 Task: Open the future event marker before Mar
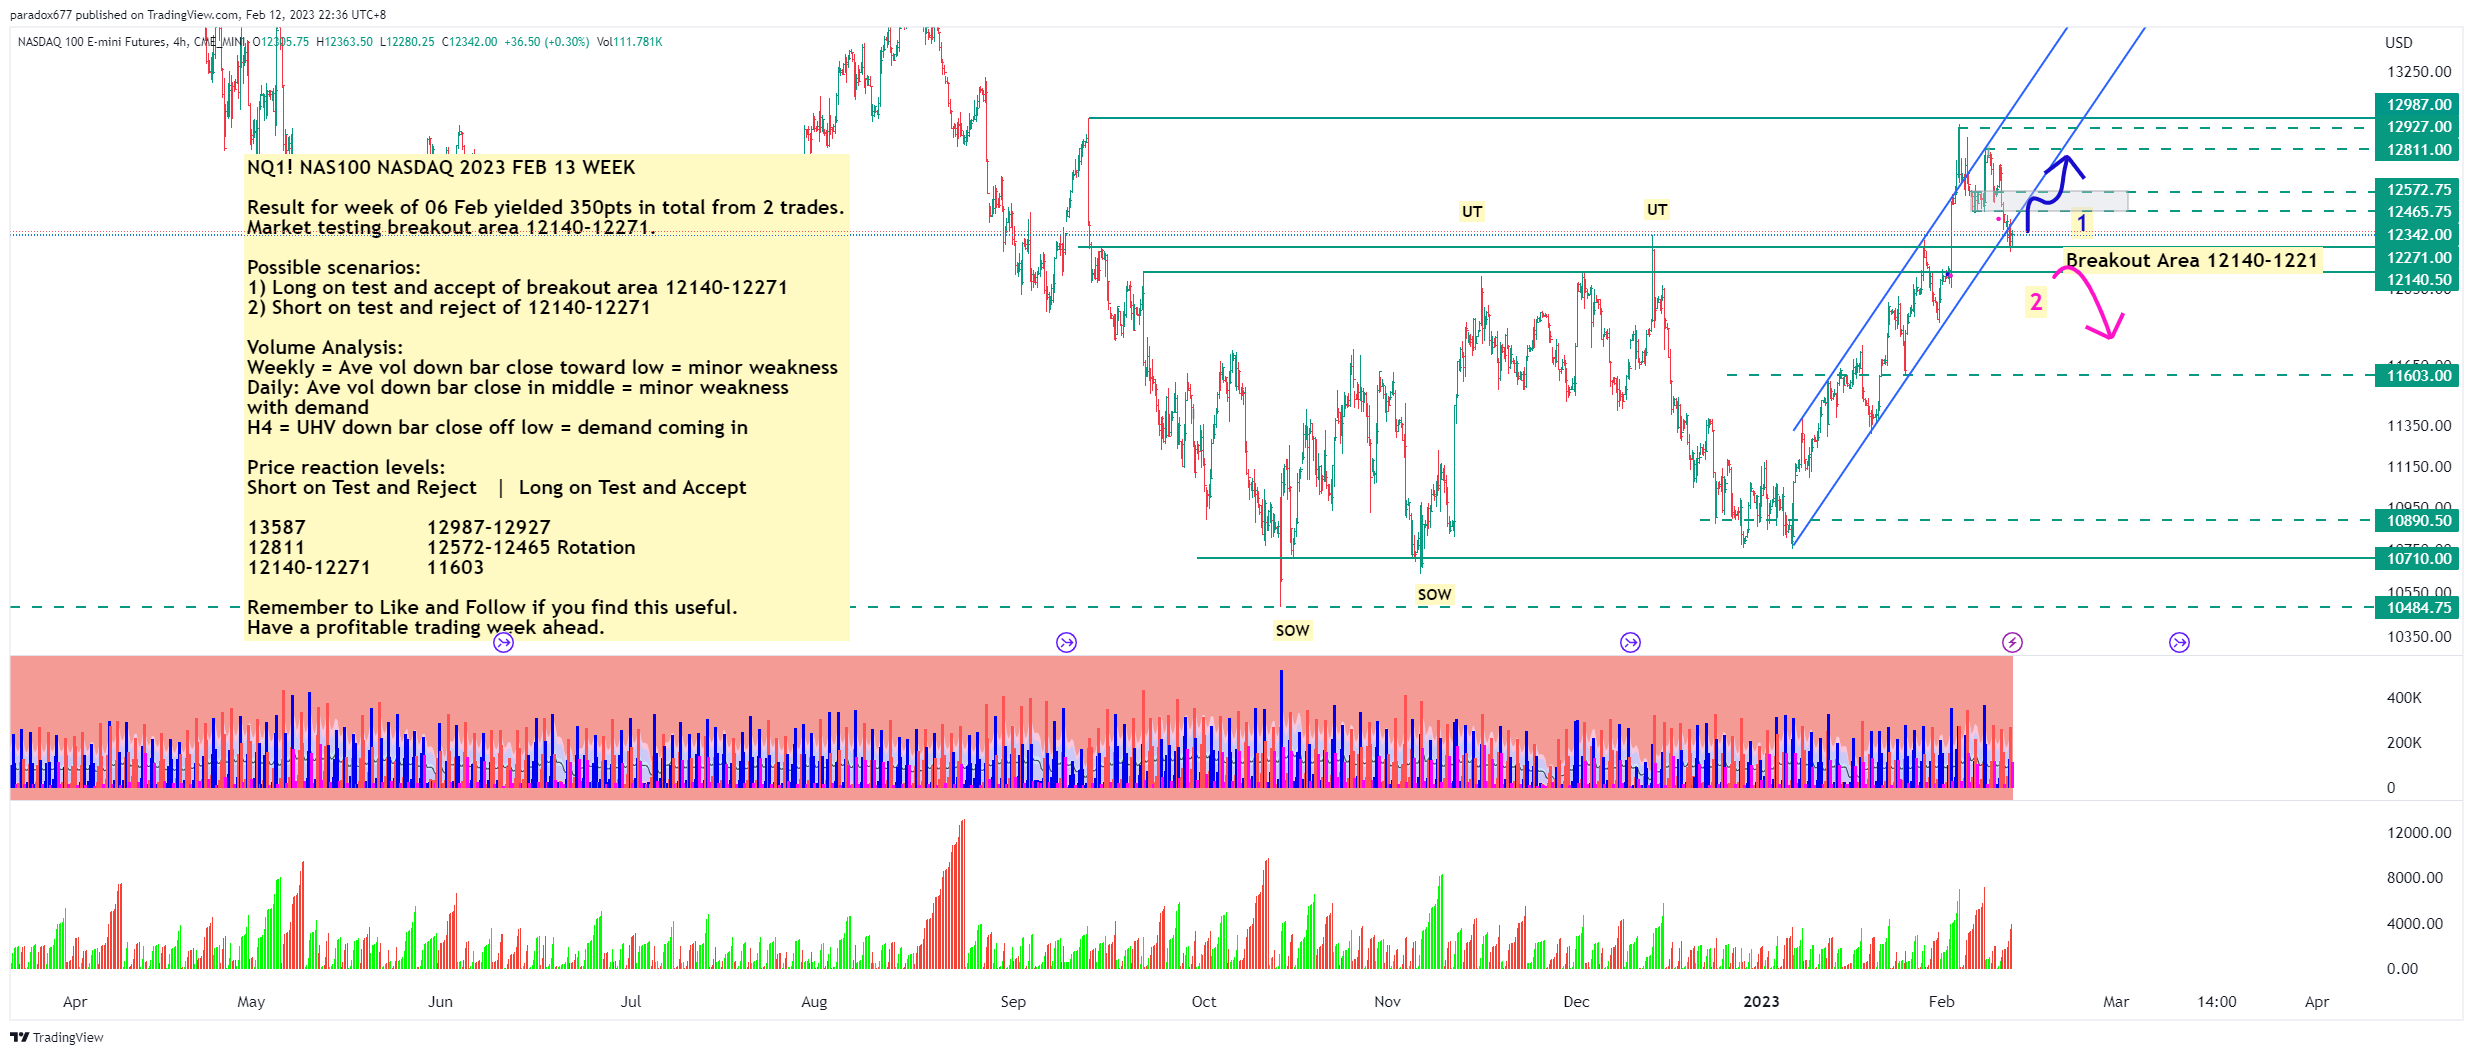point(2180,642)
